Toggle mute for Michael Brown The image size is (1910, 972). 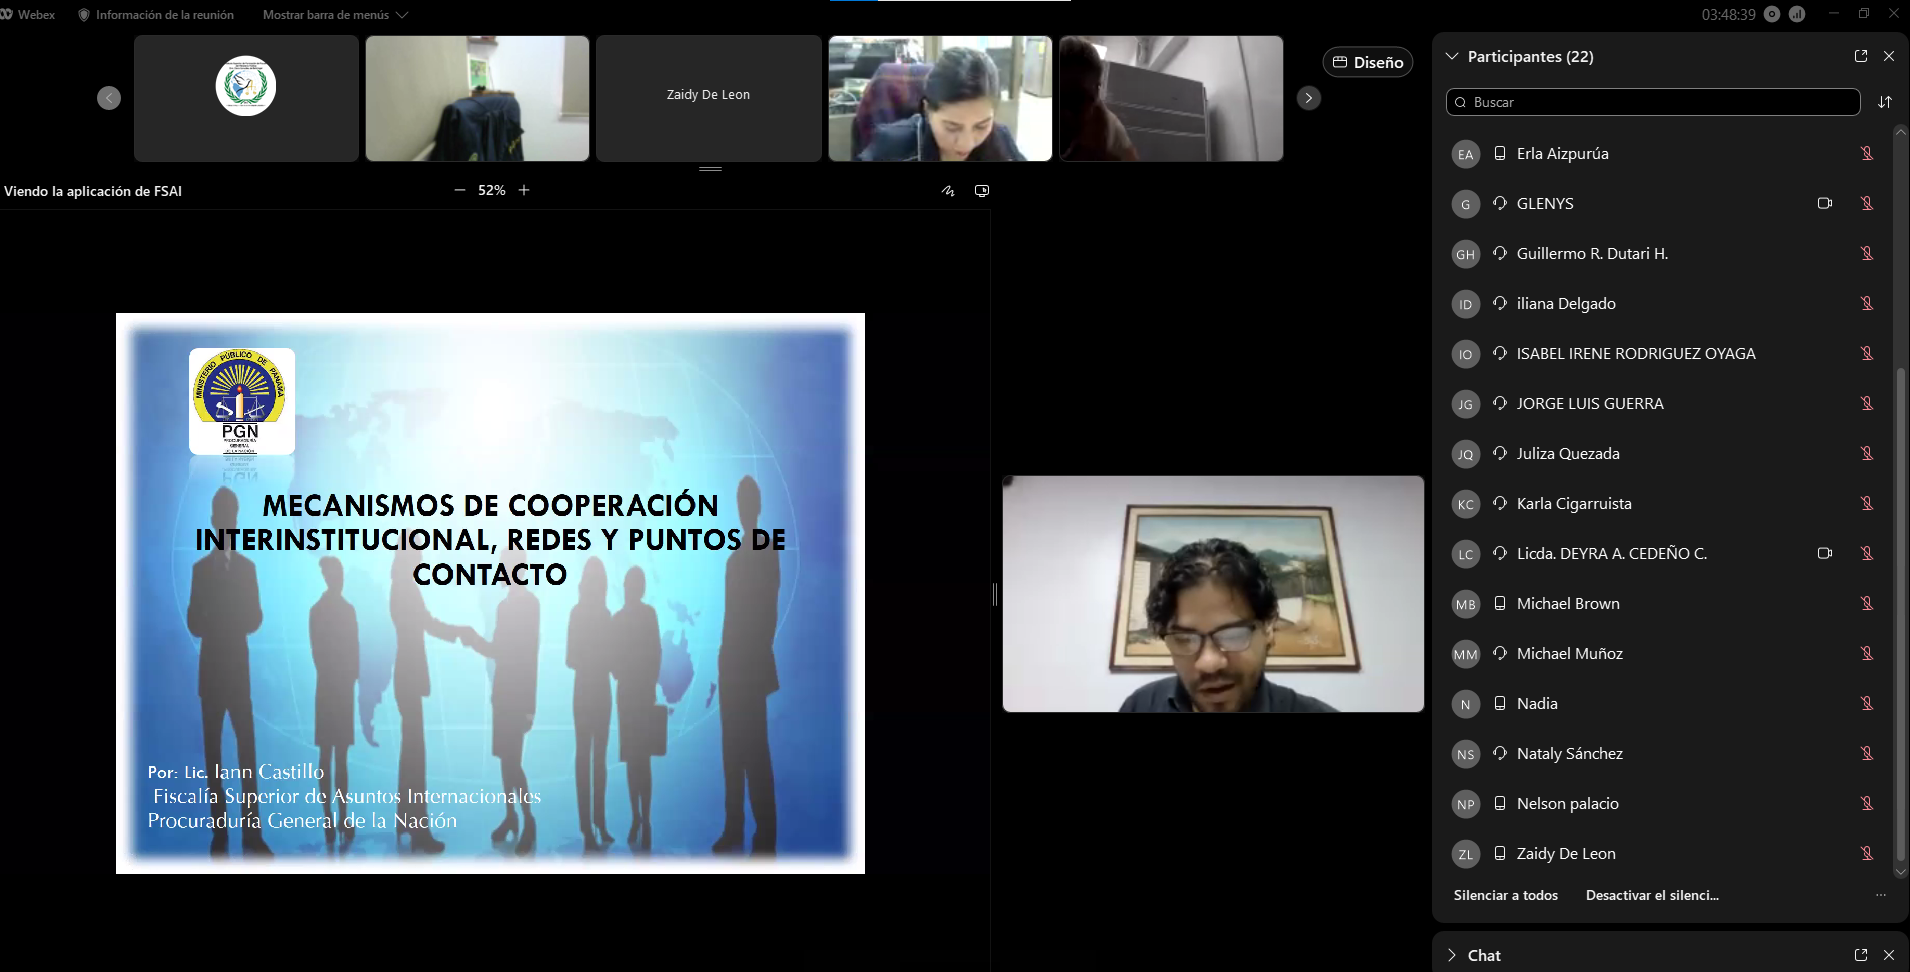coord(1866,603)
